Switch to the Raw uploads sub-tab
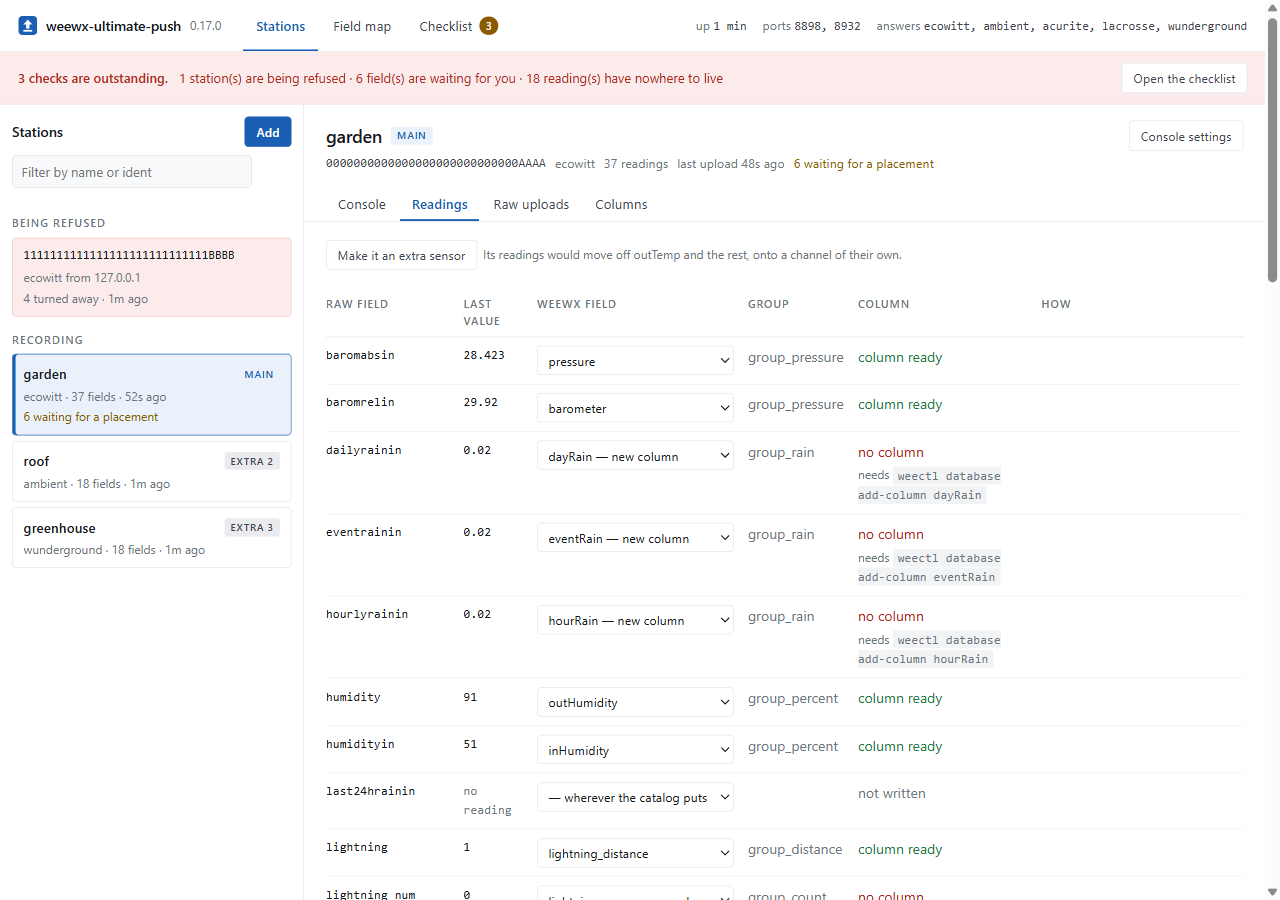 pyautogui.click(x=531, y=205)
